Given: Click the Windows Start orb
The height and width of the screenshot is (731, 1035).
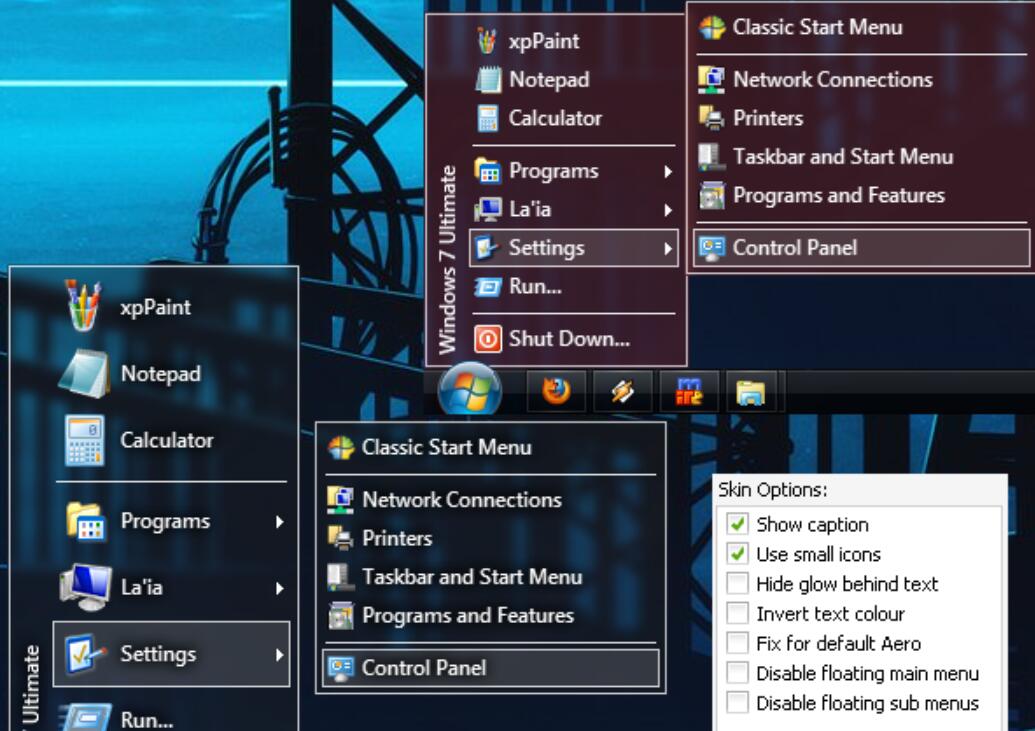Looking at the screenshot, I should (x=470, y=390).
